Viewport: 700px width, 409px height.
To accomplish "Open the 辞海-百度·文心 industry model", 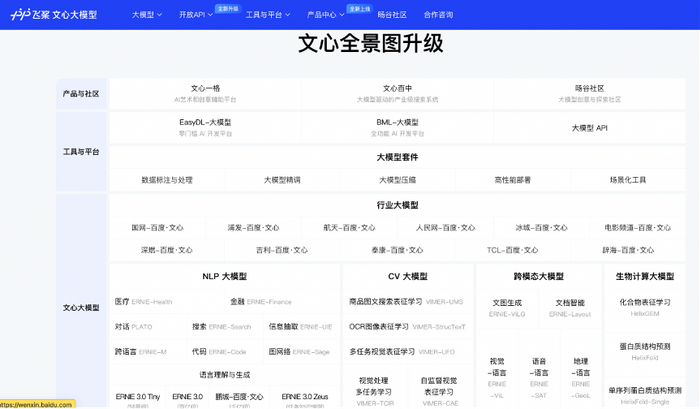I will (628, 250).
